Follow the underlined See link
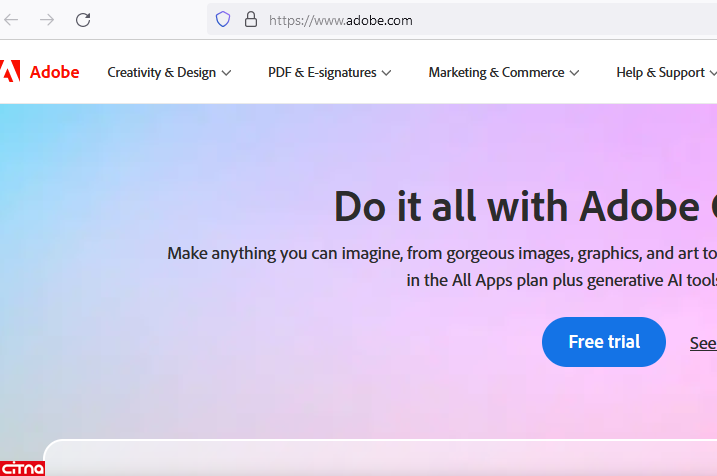717x476 pixels. point(703,343)
